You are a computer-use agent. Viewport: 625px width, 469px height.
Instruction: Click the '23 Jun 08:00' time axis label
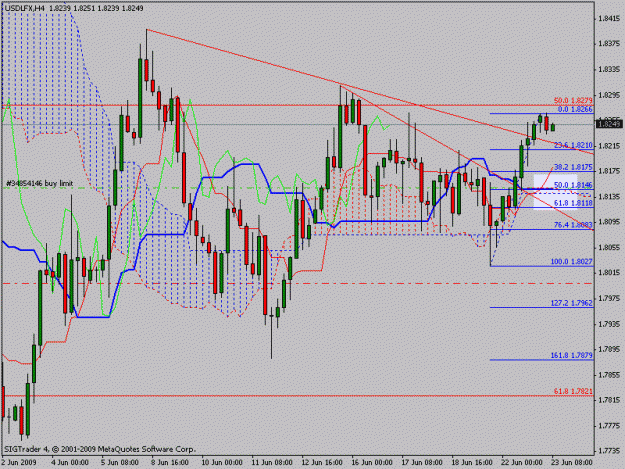(x=572, y=463)
